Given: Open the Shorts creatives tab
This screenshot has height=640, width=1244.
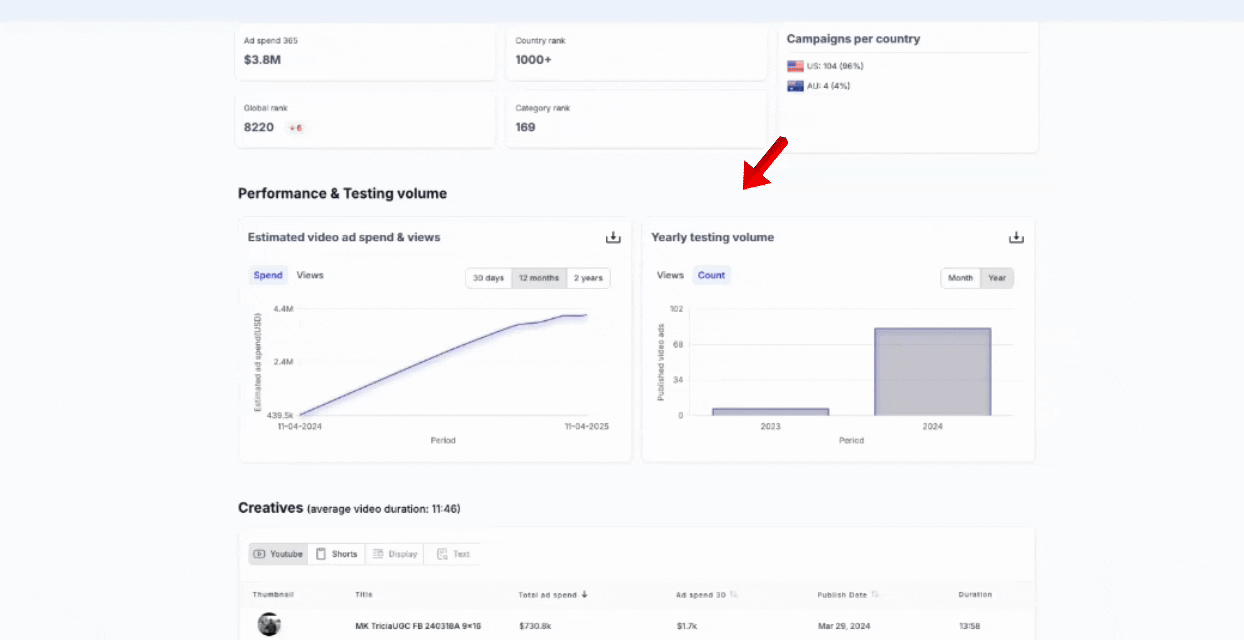Looking at the screenshot, I should click(335, 554).
